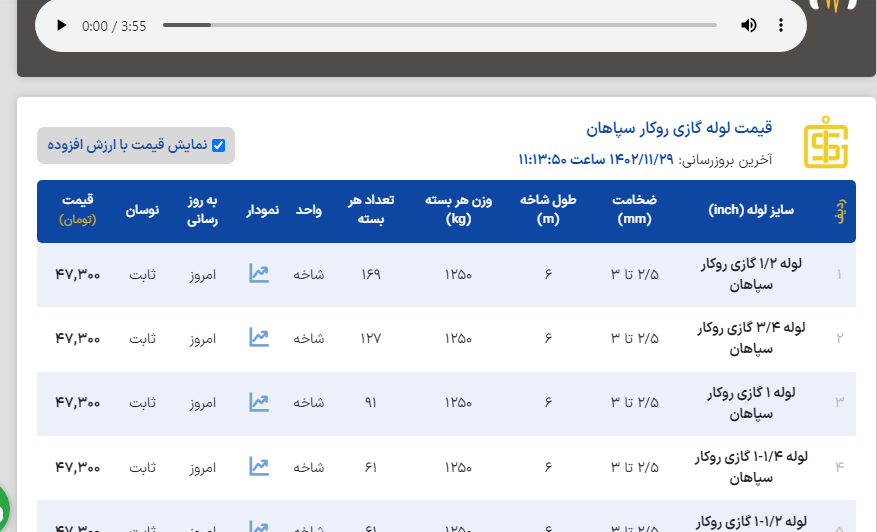Click the سایز لوله (inch) column header
This screenshot has height=532, width=877.
click(x=751, y=210)
